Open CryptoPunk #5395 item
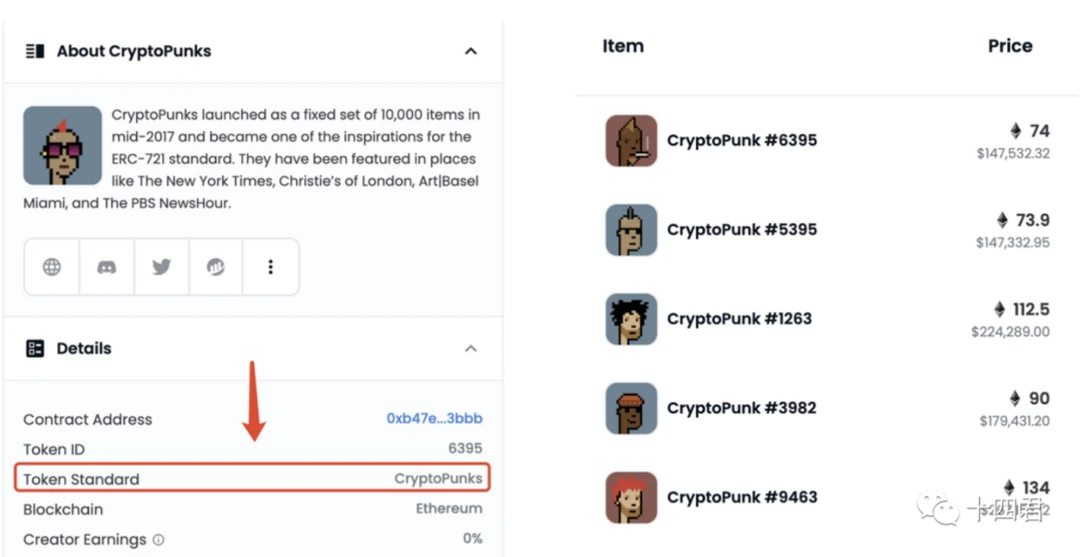1080x557 pixels. tap(742, 229)
